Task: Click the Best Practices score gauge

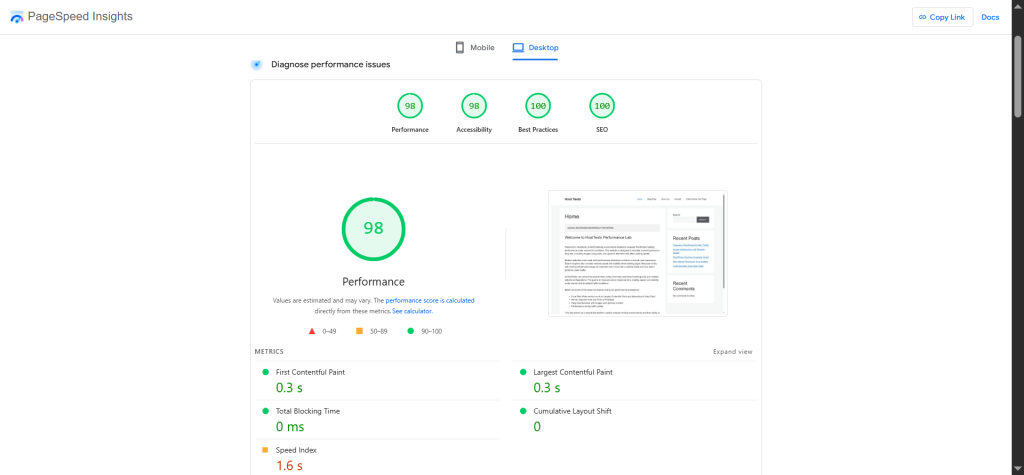Action: click(538, 106)
